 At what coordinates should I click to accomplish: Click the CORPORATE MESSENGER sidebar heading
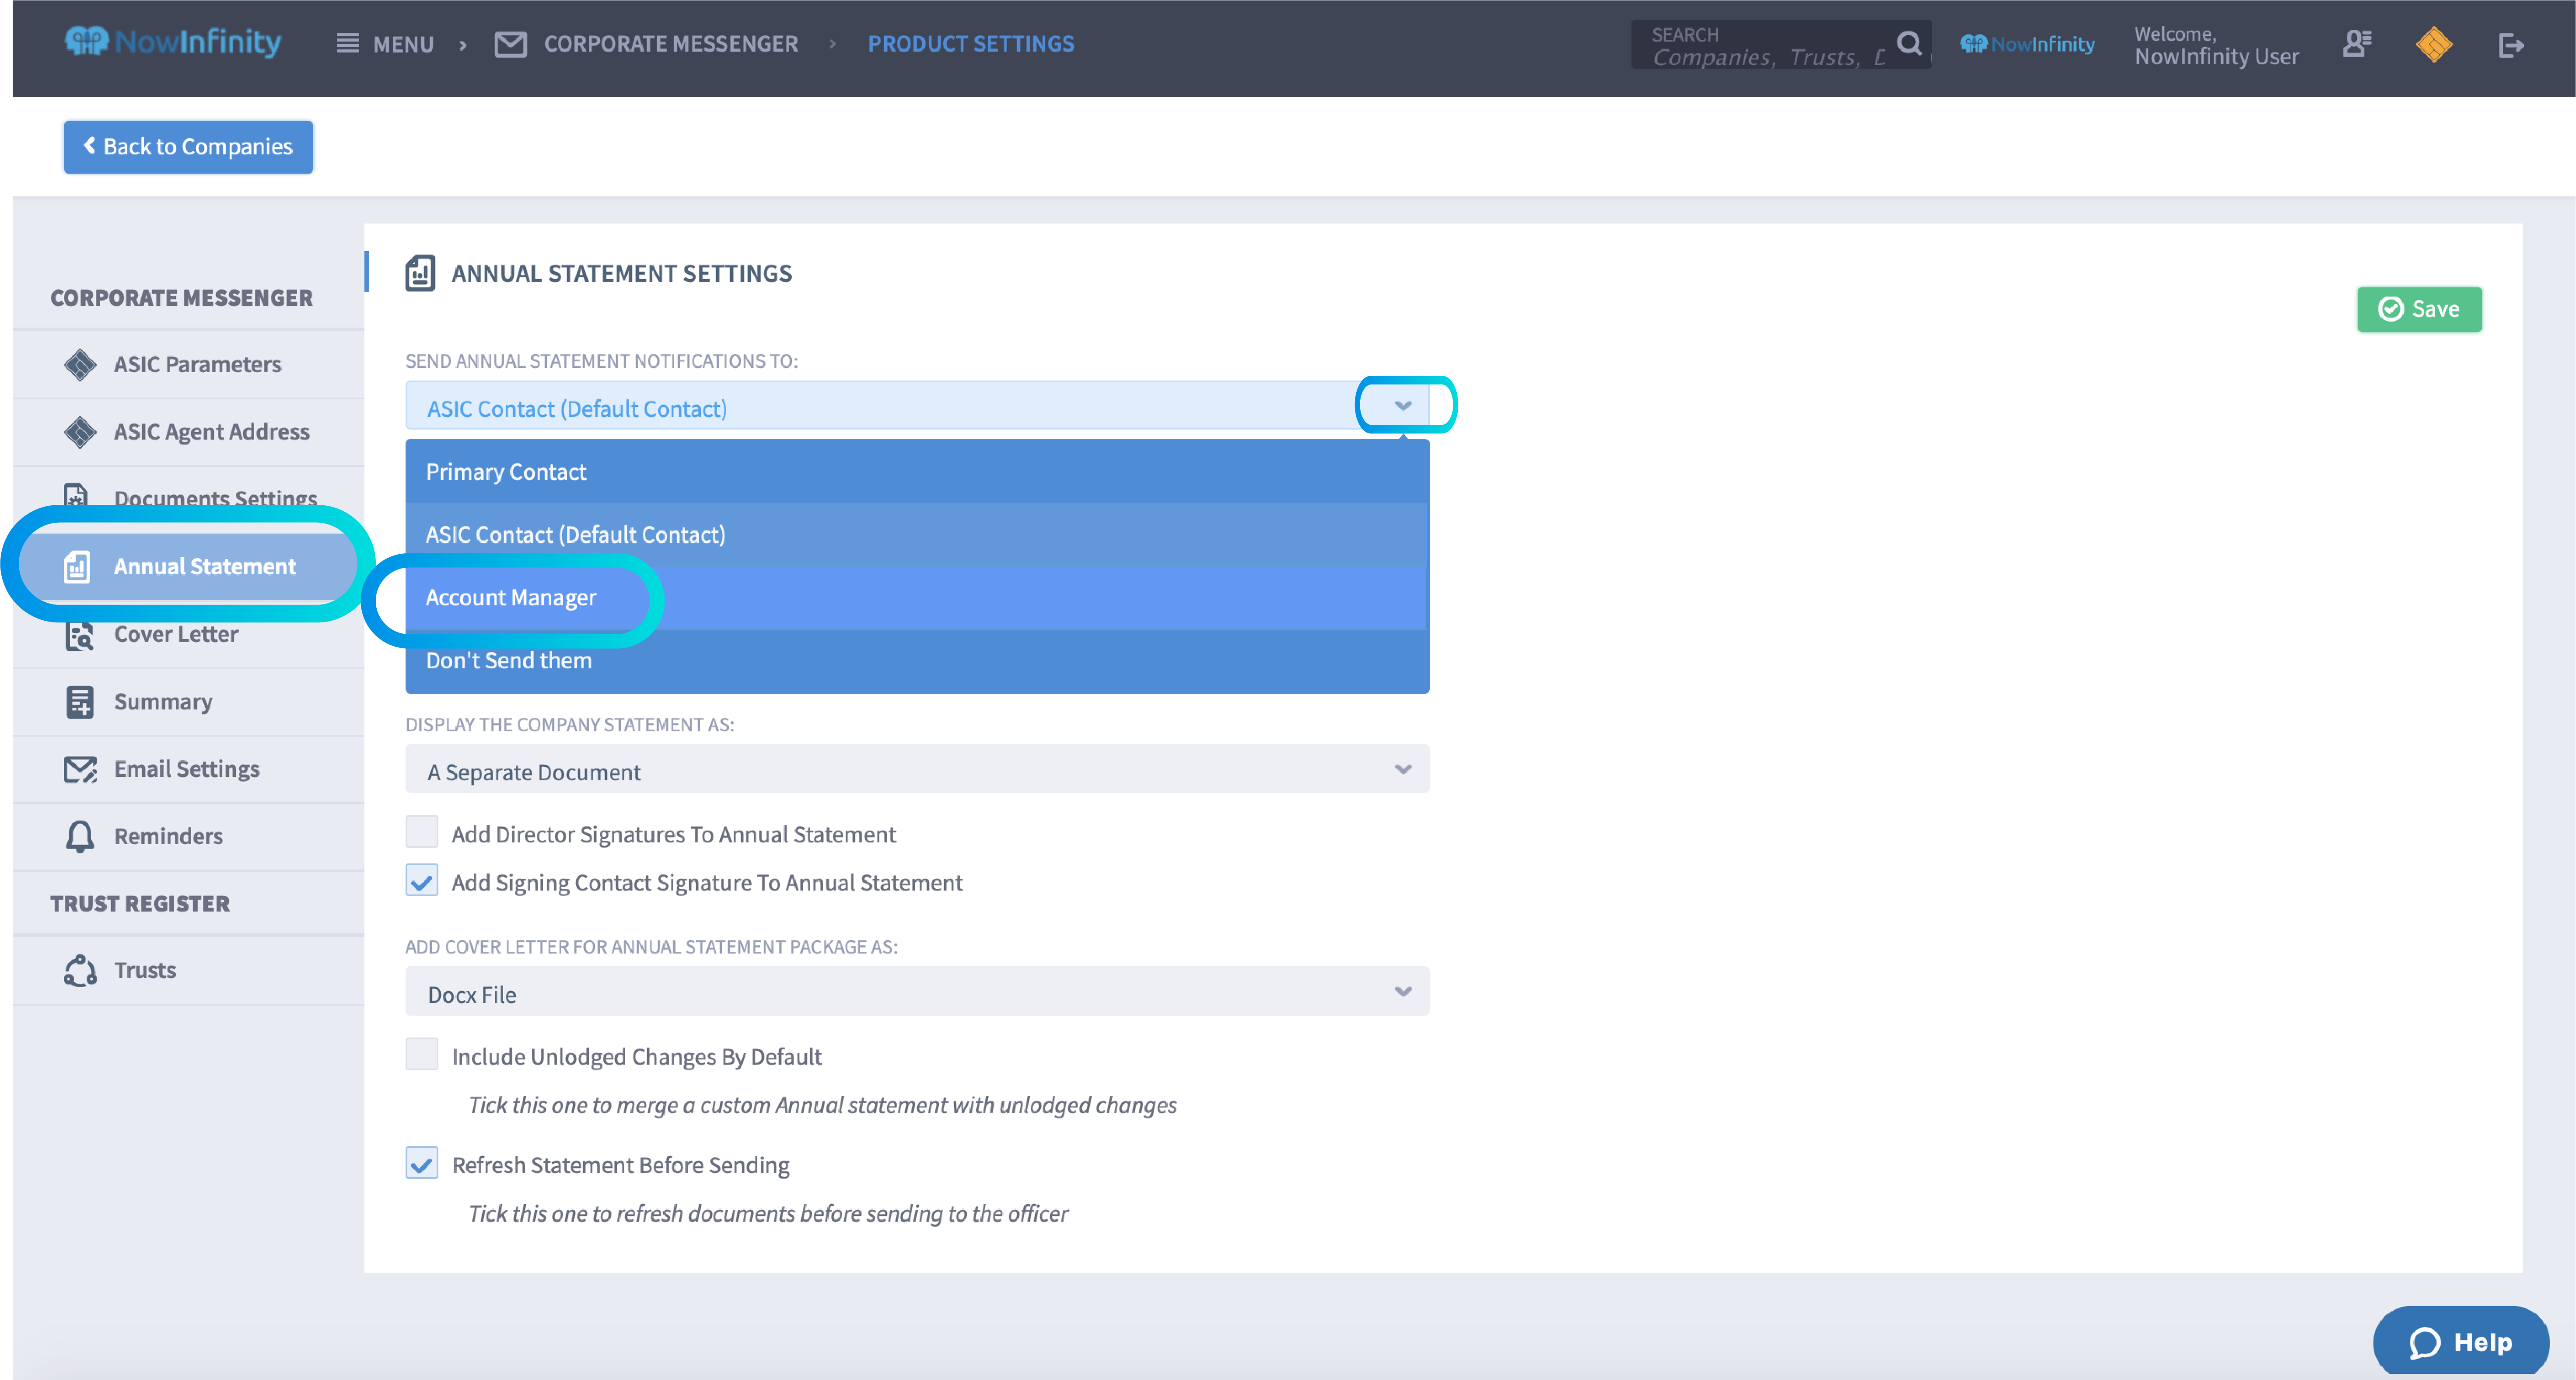[x=181, y=297]
